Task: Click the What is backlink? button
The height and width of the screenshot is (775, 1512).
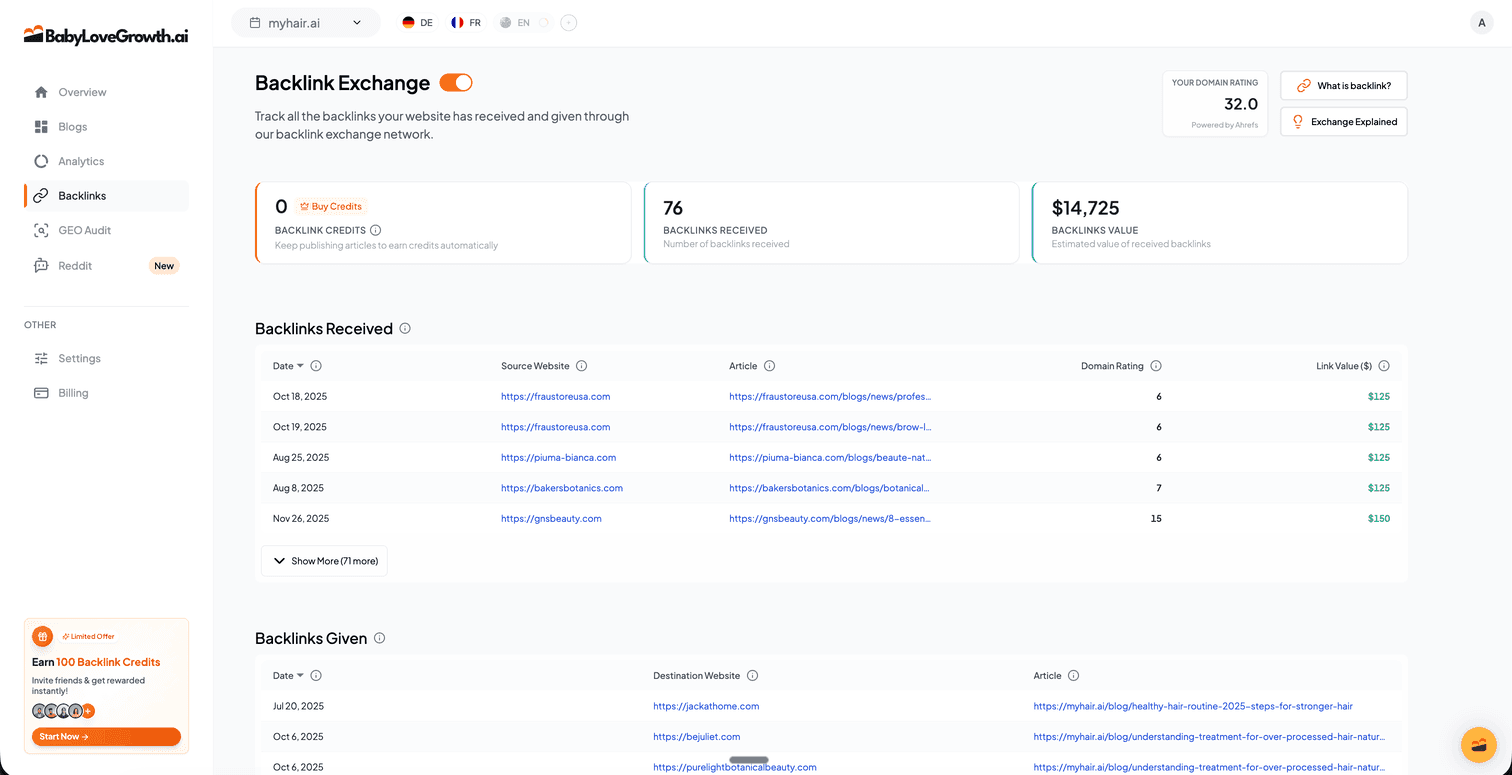Action: click(1343, 85)
